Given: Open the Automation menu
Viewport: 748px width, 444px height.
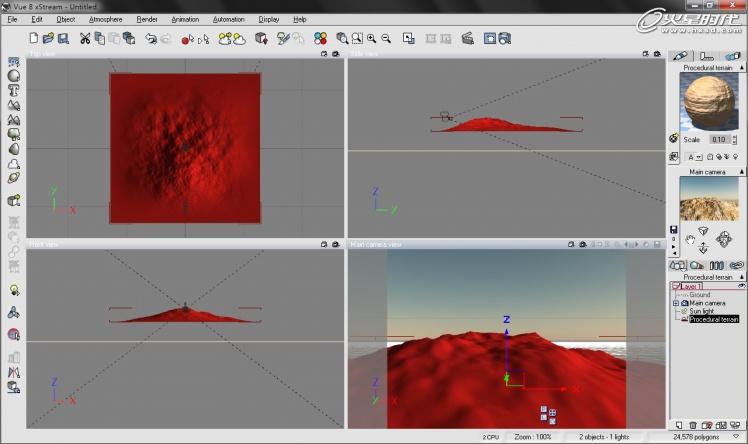Looking at the screenshot, I should 229,20.
